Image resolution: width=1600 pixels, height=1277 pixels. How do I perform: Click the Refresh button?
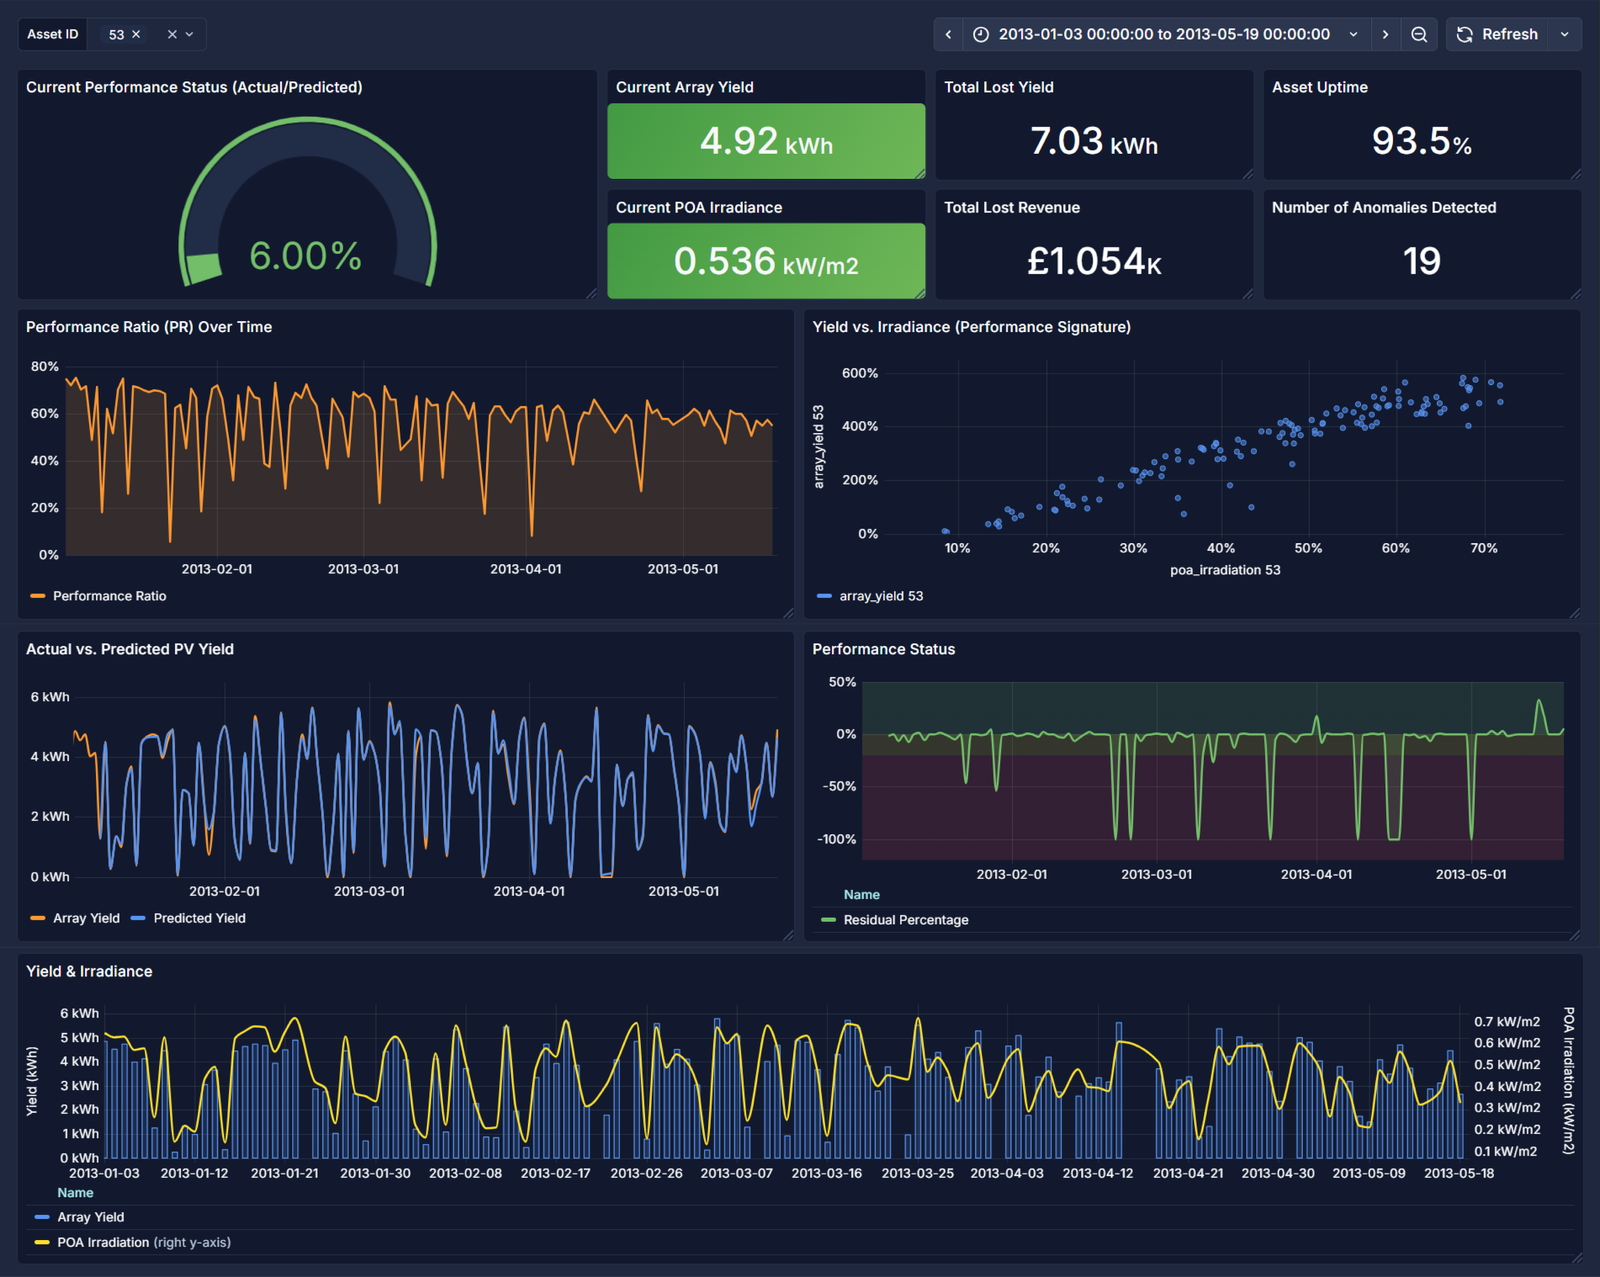tap(1498, 34)
